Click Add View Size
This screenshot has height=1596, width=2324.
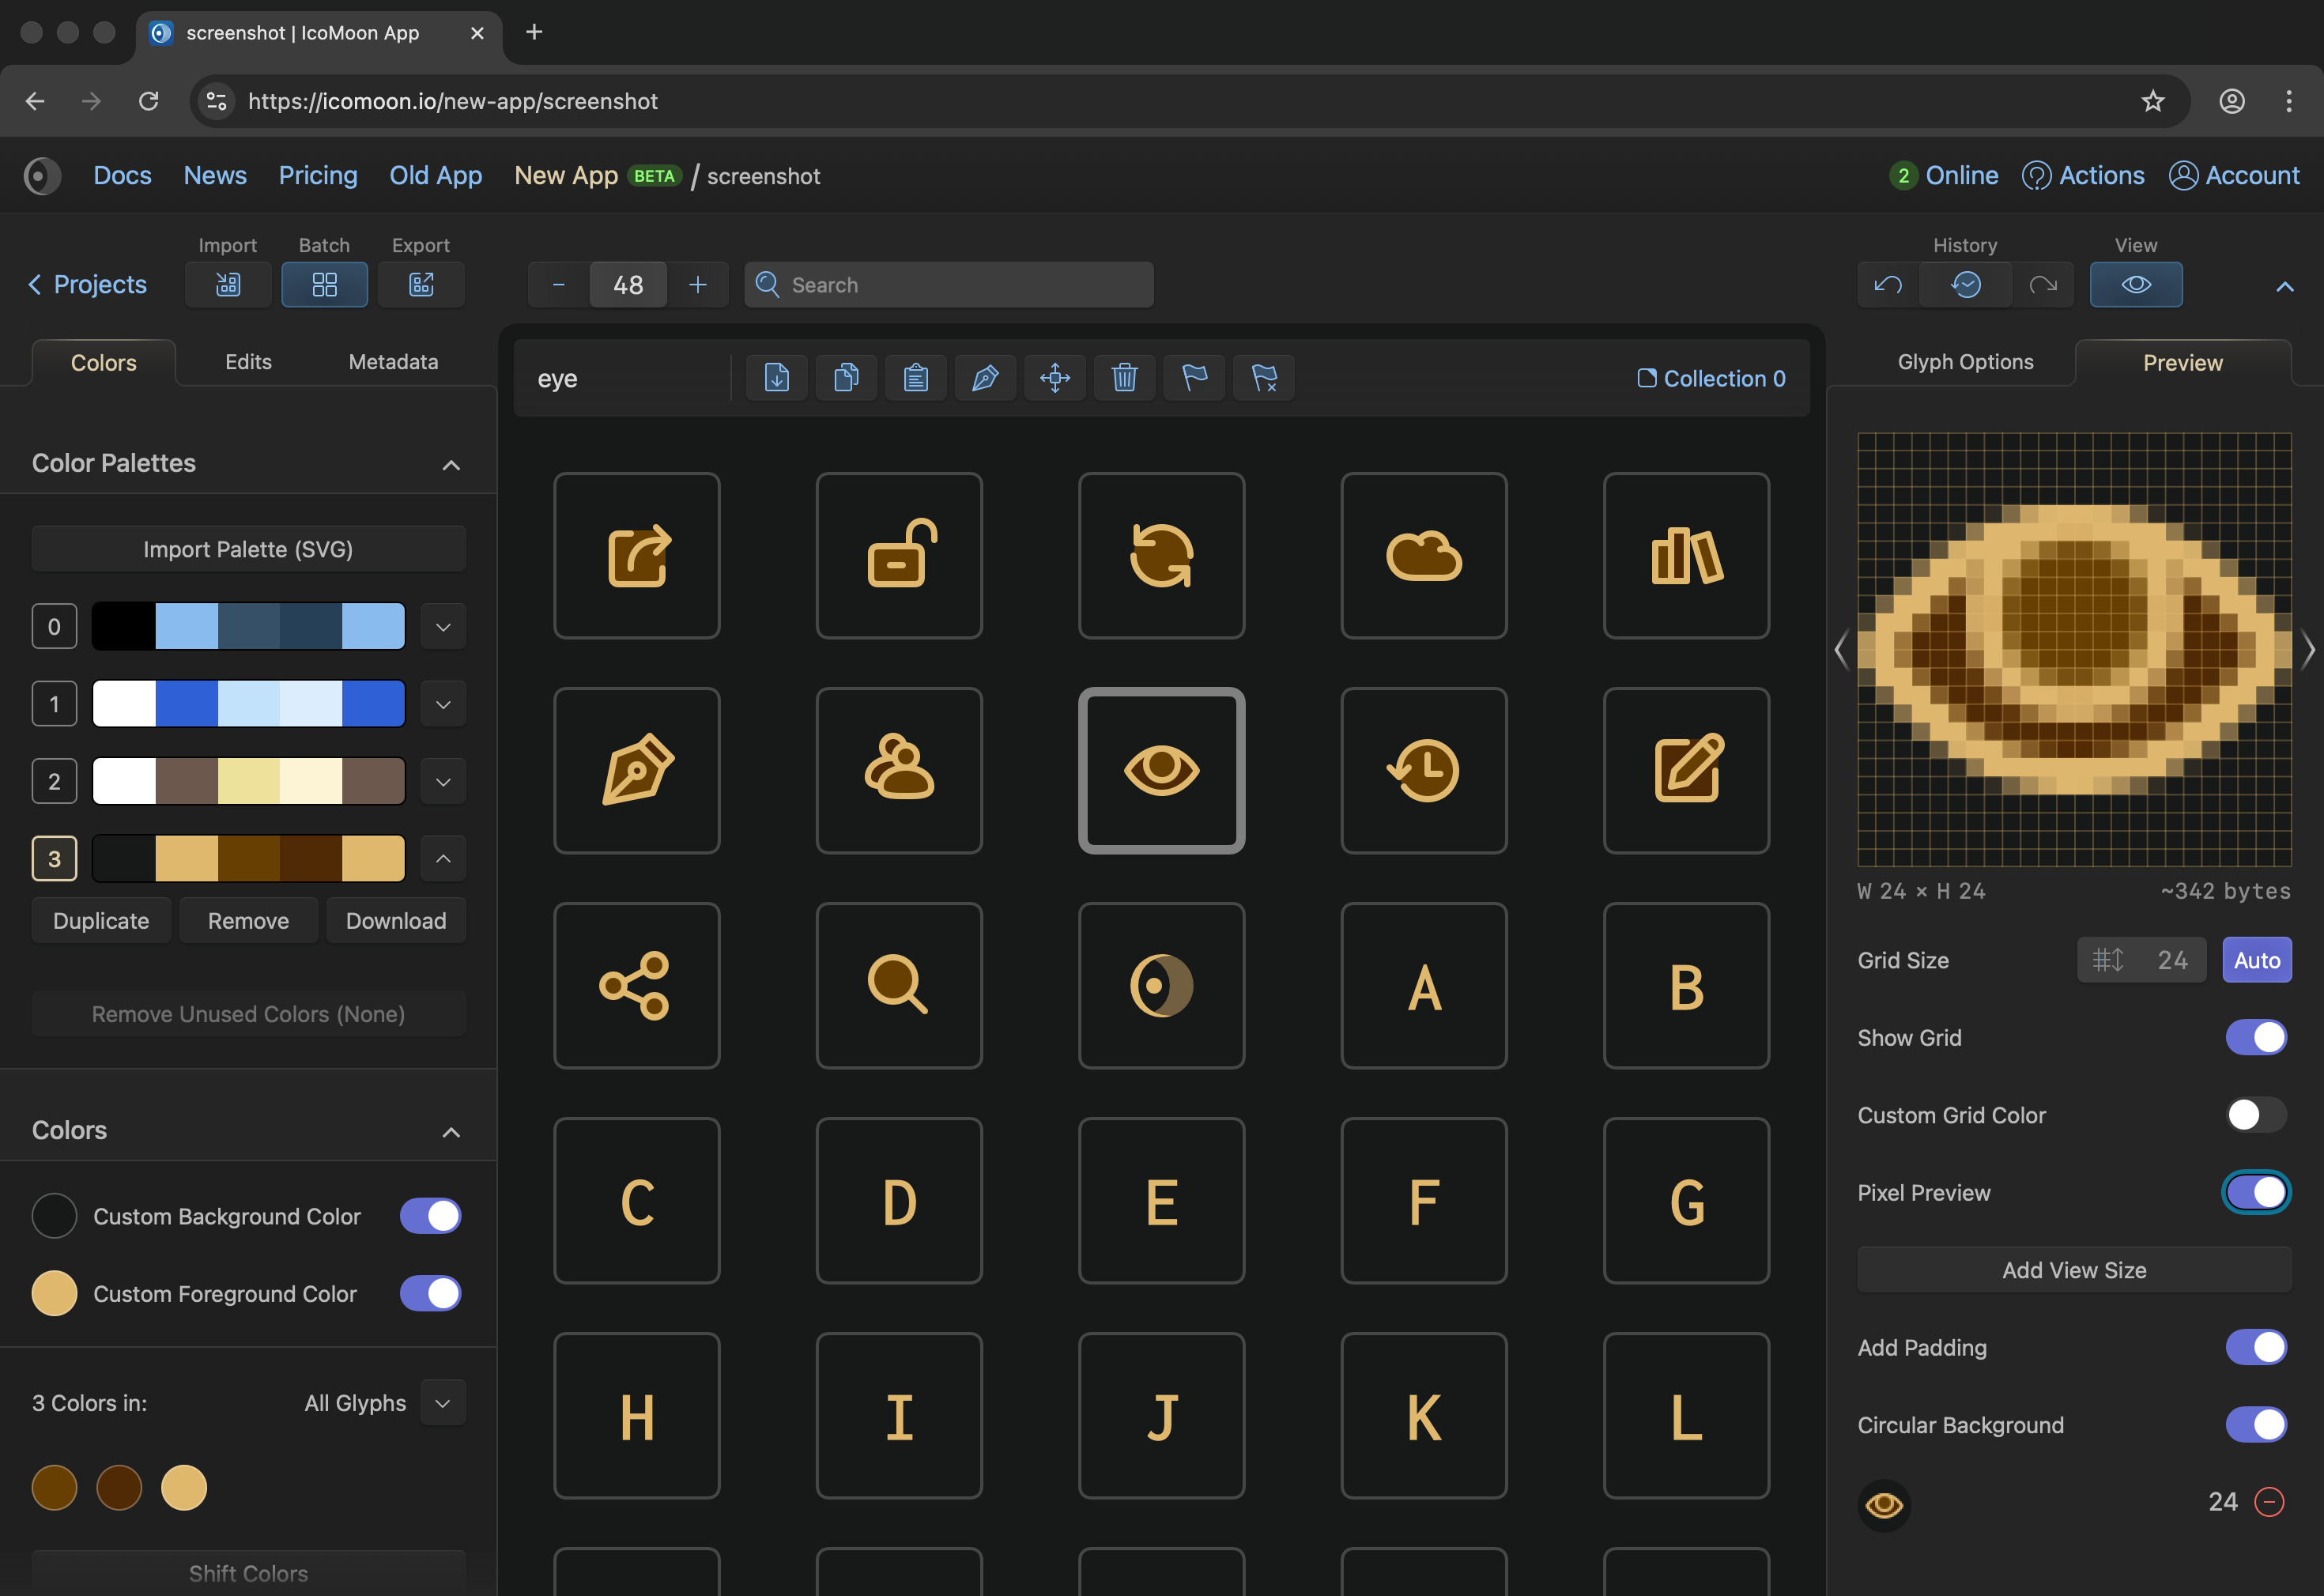tap(2073, 1270)
